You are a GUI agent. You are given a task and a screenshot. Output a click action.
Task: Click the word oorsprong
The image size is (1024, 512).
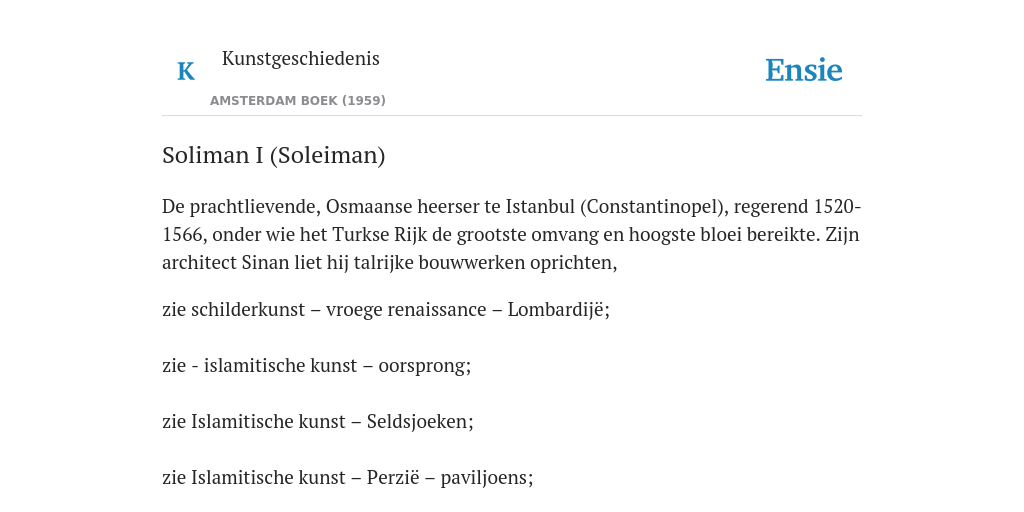click(423, 366)
